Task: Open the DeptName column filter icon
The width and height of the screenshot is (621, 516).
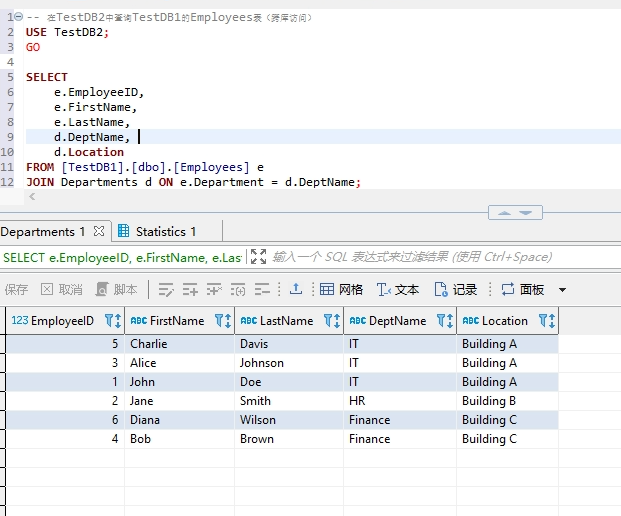Action: tap(440, 320)
